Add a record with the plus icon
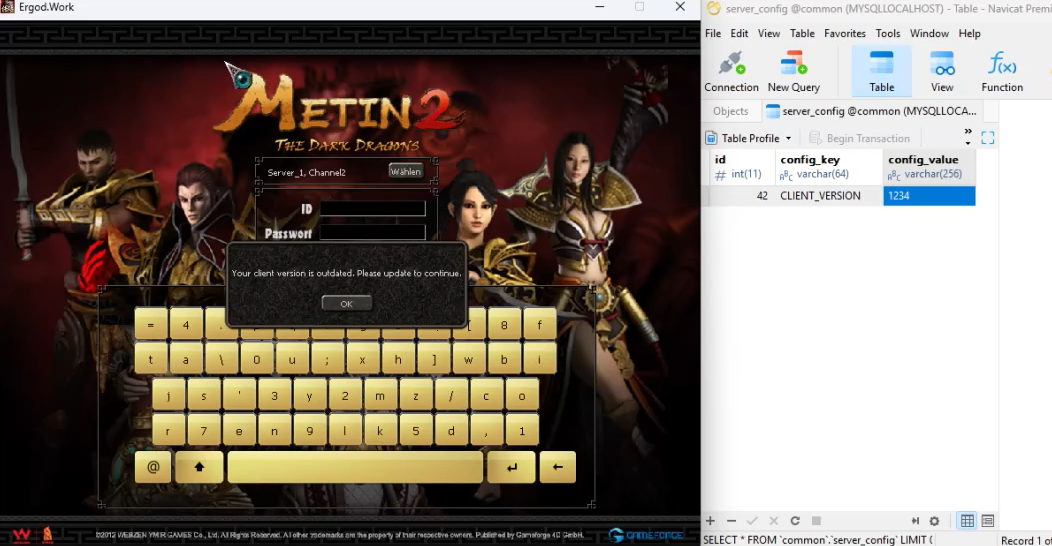 tap(711, 521)
